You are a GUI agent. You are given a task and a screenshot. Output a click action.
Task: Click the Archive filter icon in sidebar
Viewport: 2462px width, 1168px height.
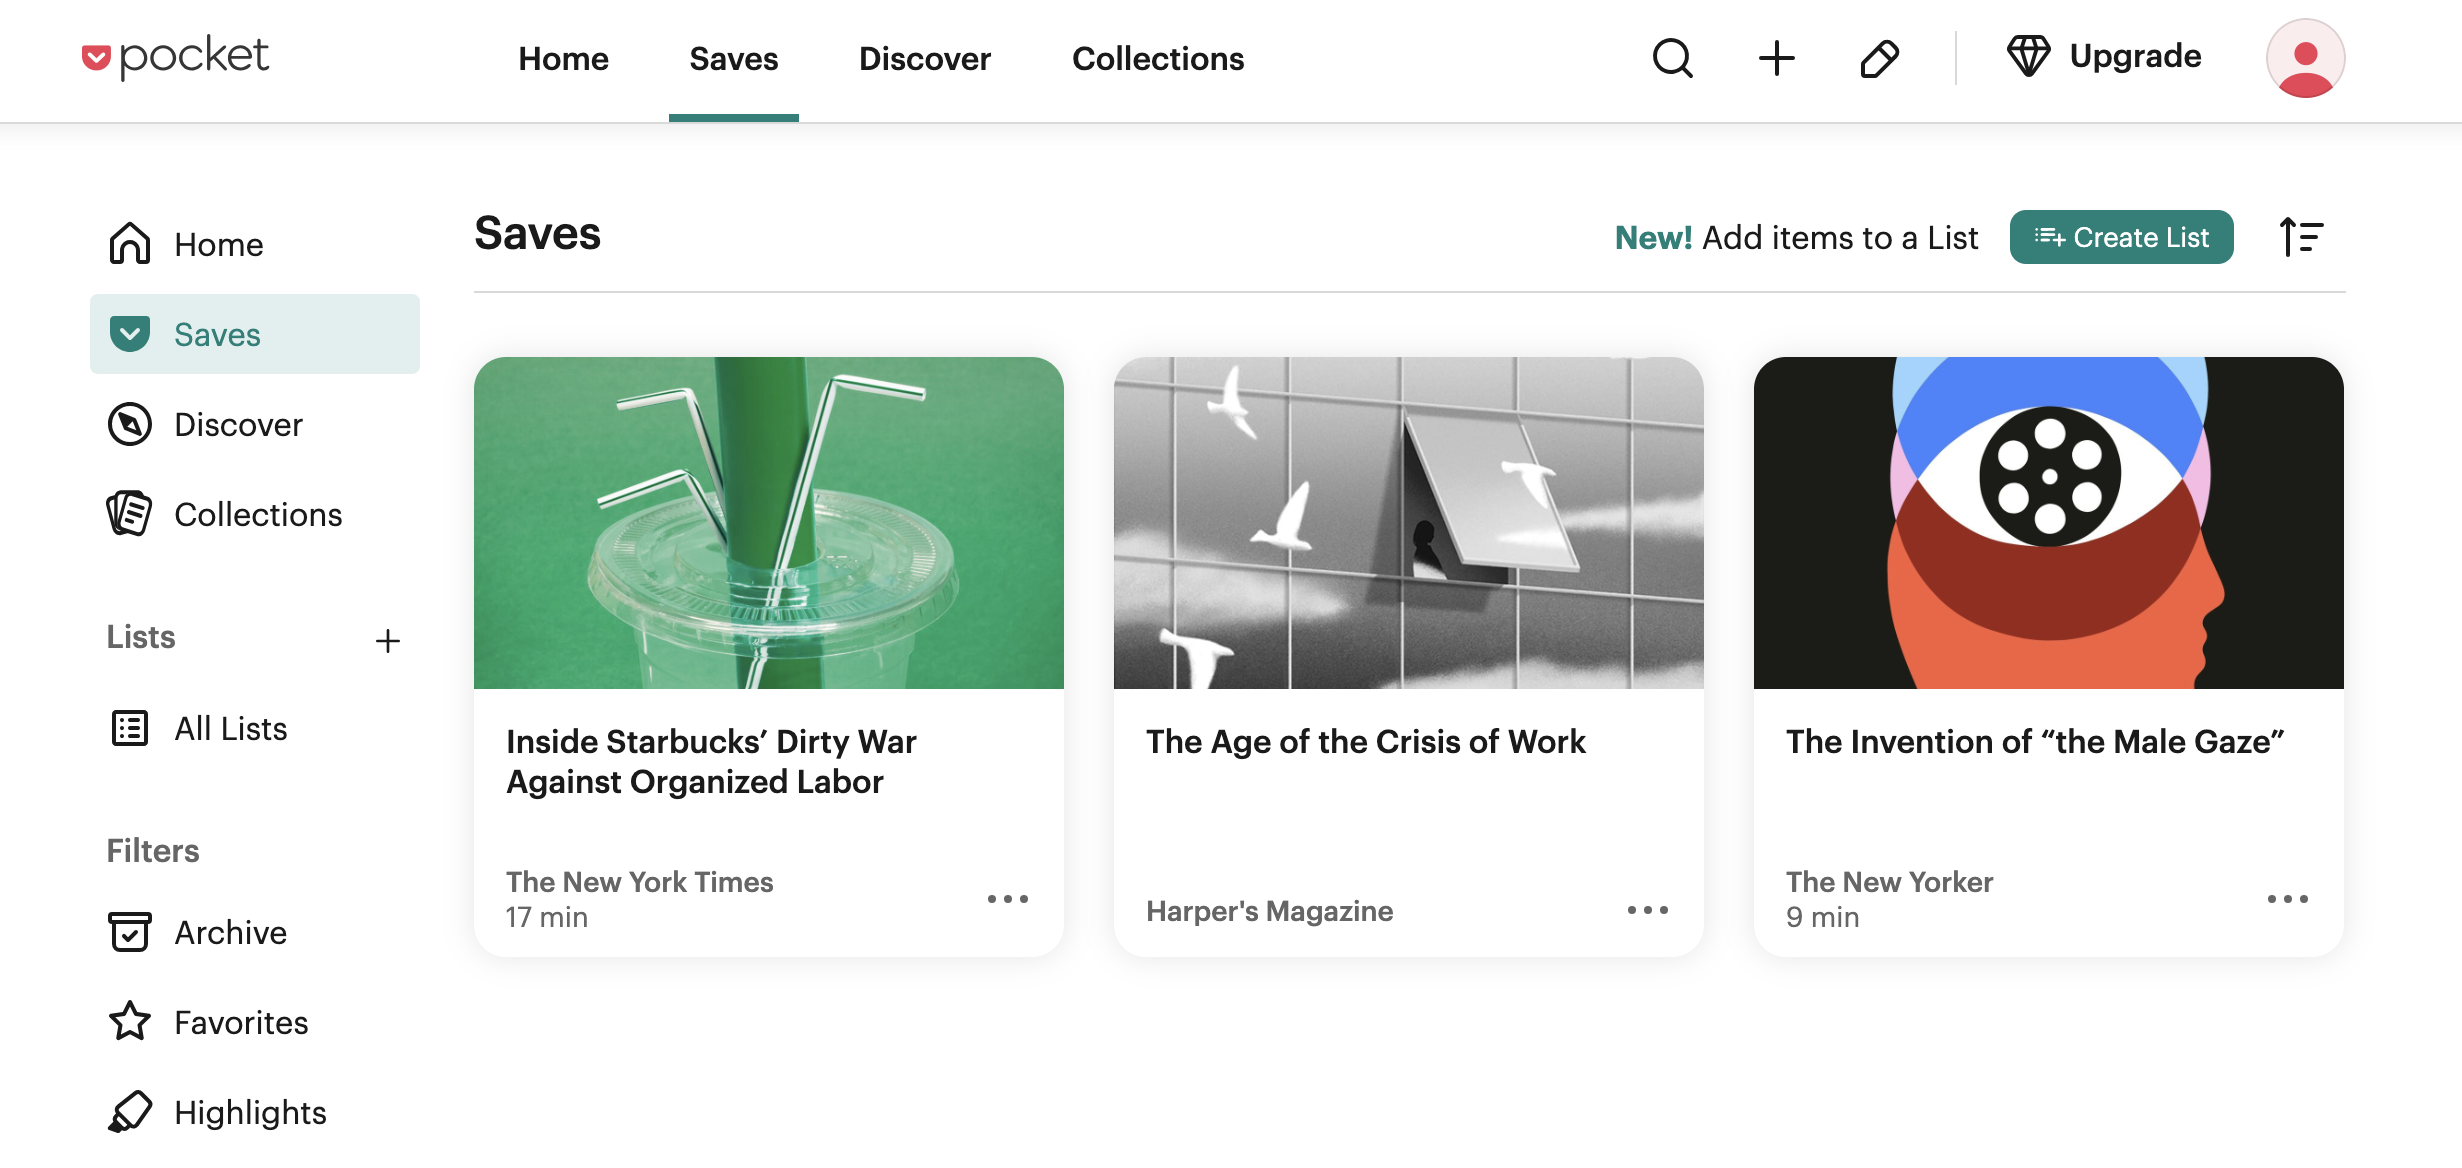click(129, 933)
